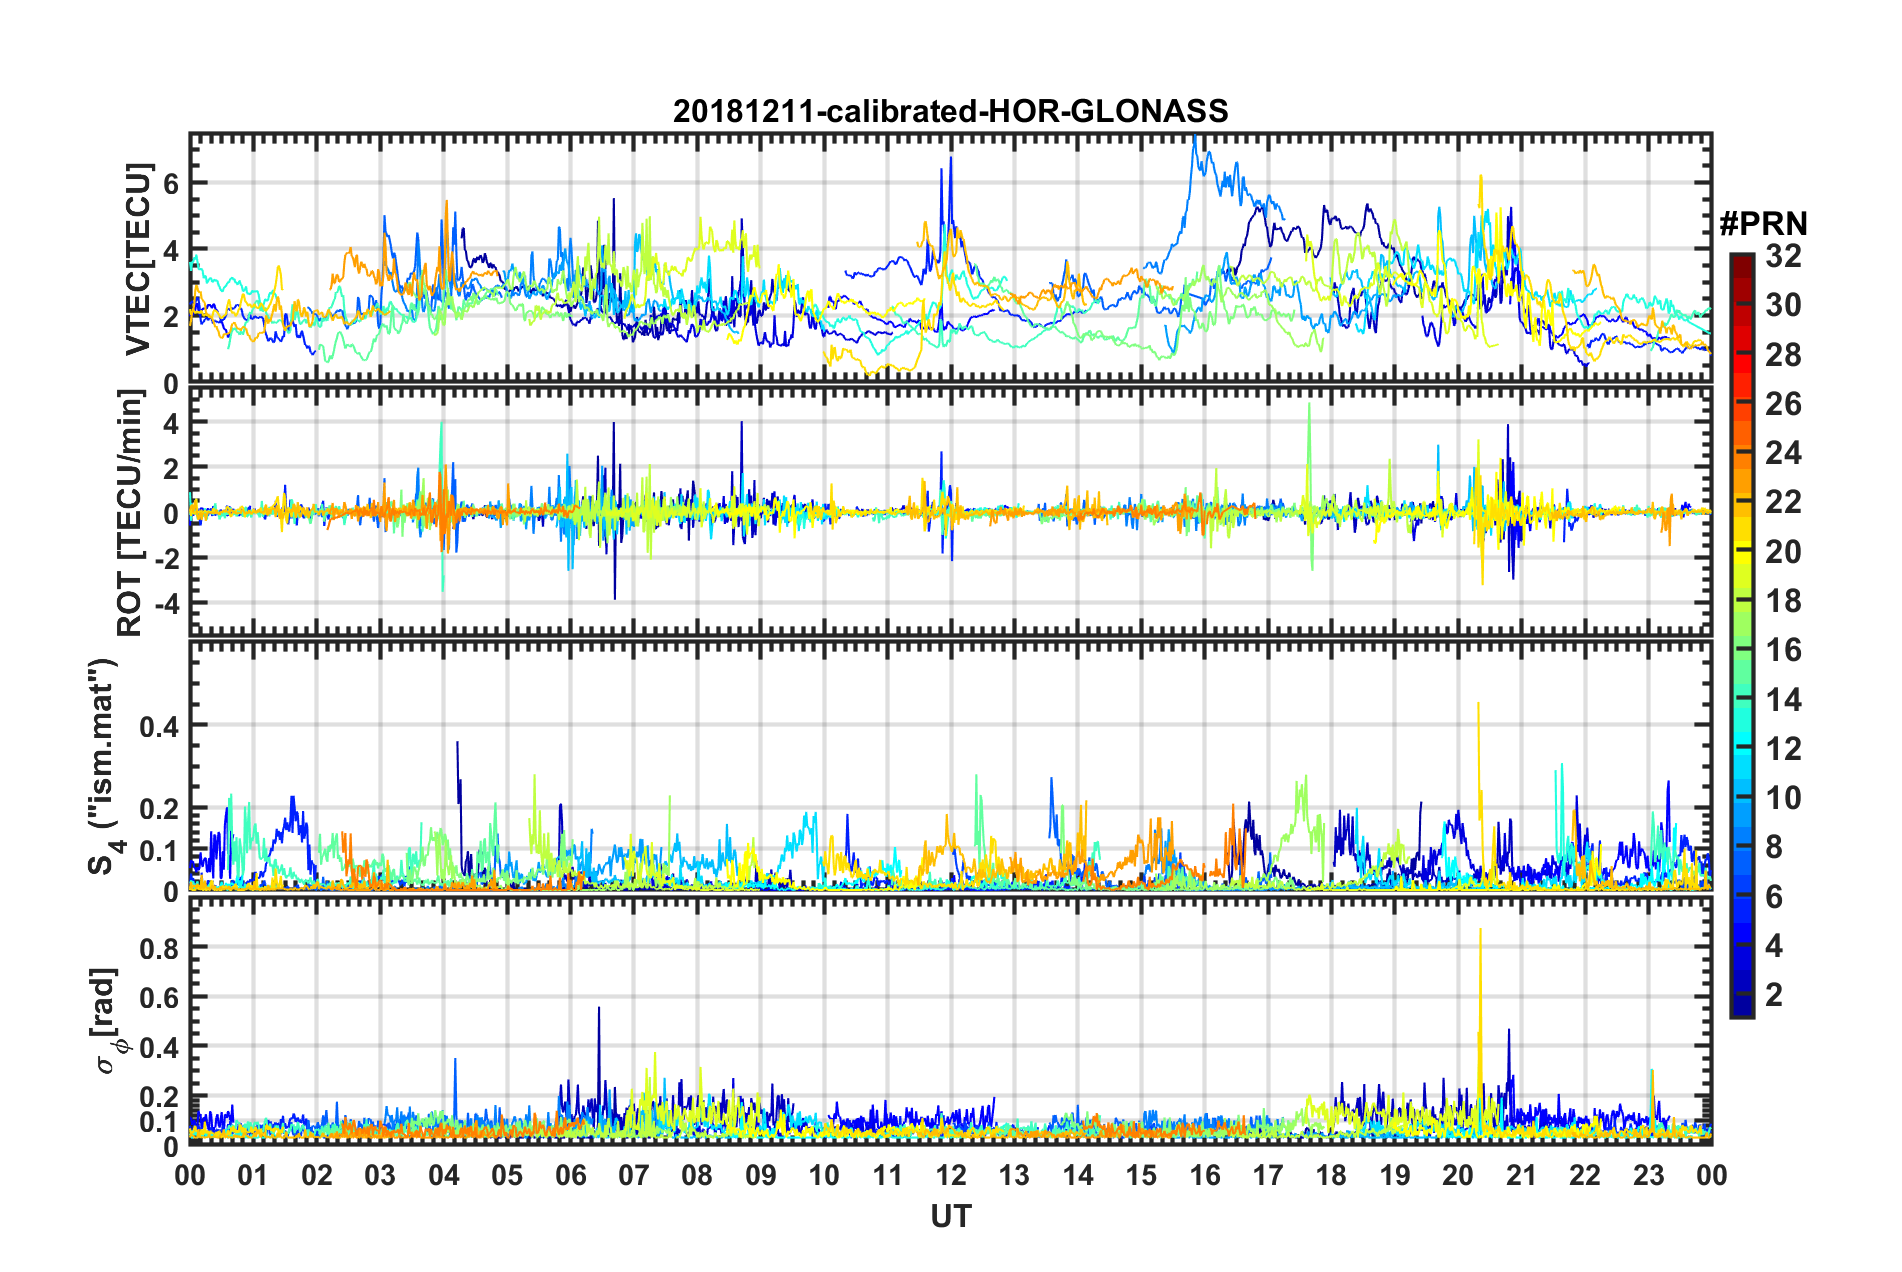Screen dimensions: 1902x1272
Task: Click x-axis hour label 01
Action: pyautogui.click(x=253, y=1175)
